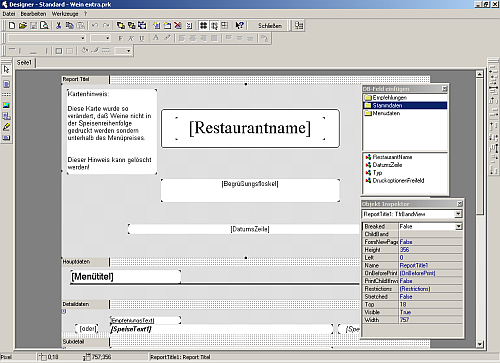Save the report with the diskette icon
500x363 pixels.
pyautogui.click(x=33, y=25)
